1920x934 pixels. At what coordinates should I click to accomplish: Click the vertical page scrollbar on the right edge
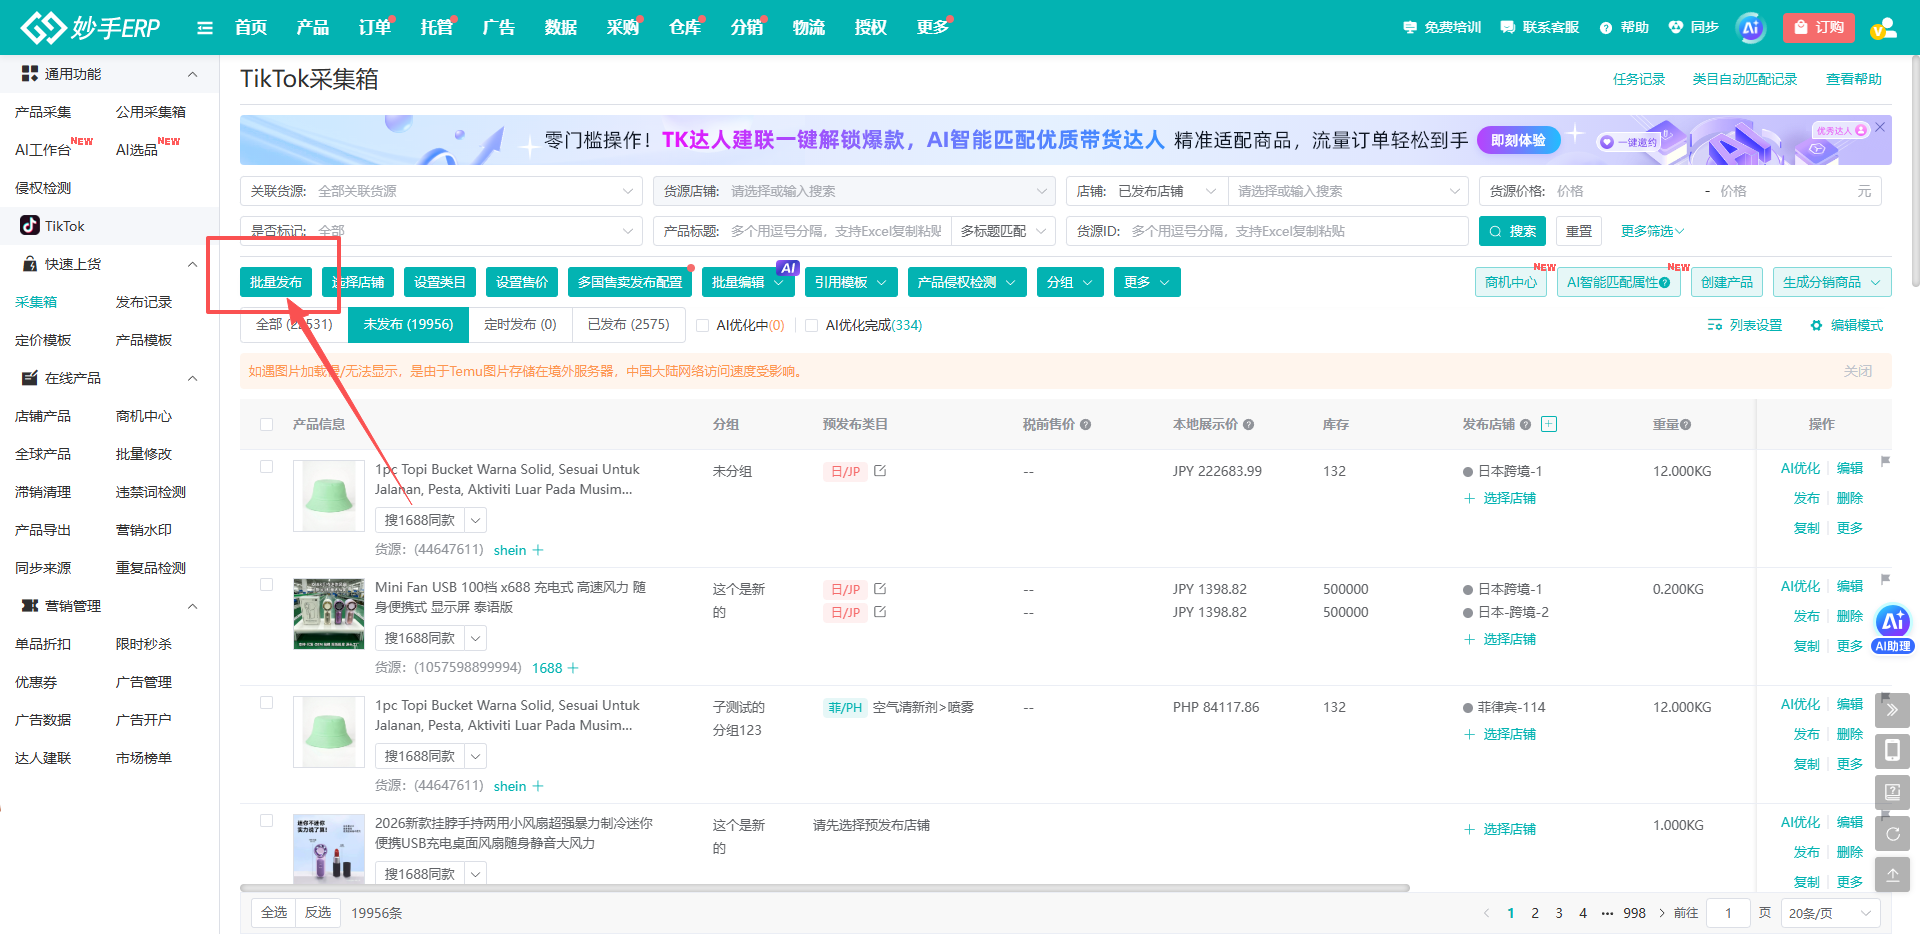tap(1915, 170)
